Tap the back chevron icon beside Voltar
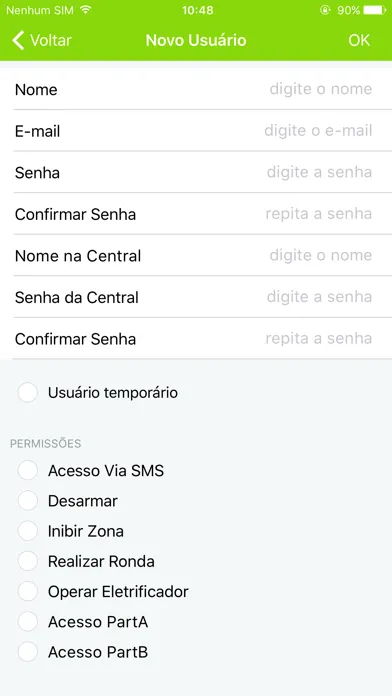392x696 pixels. point(18,40)
